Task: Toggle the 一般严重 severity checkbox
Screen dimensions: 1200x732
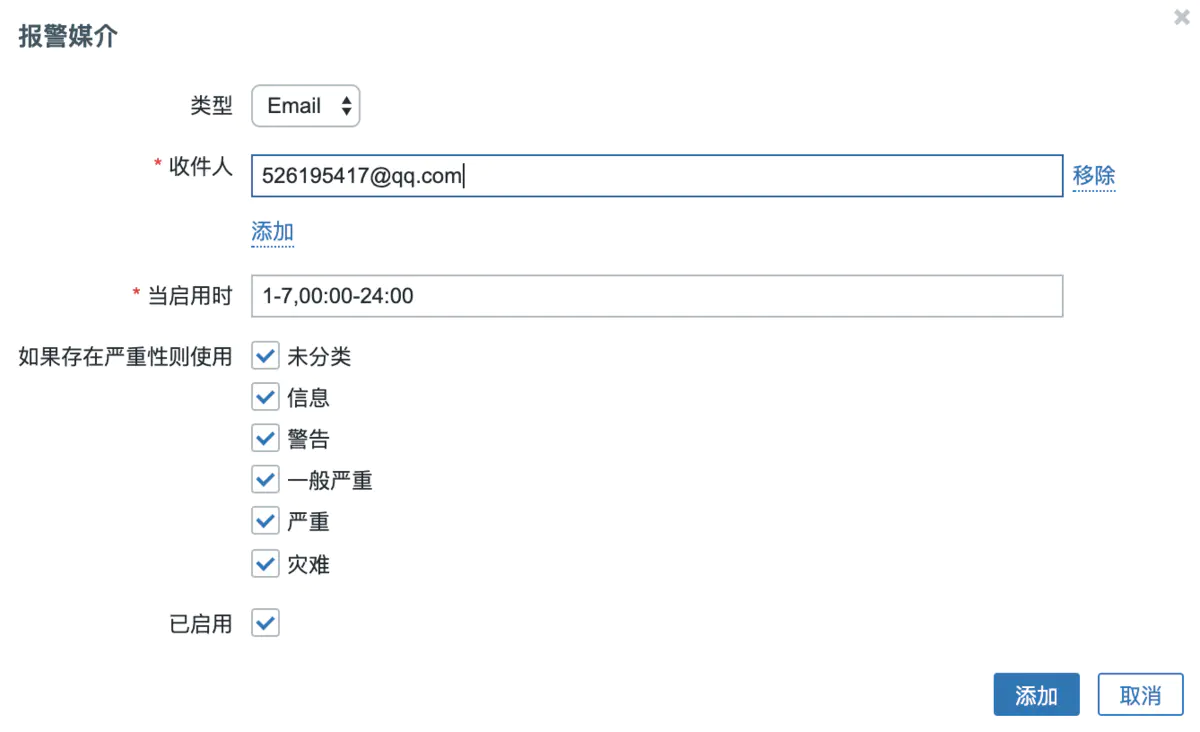Action: (265, 481)
